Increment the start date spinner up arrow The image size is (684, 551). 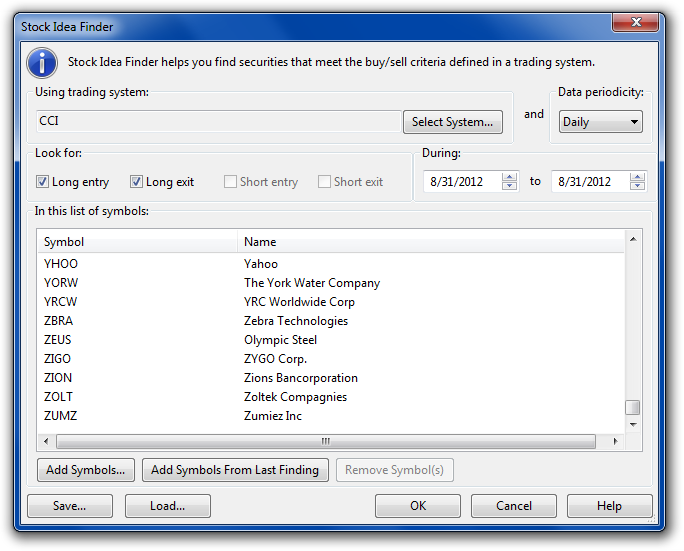pos(509,177)
